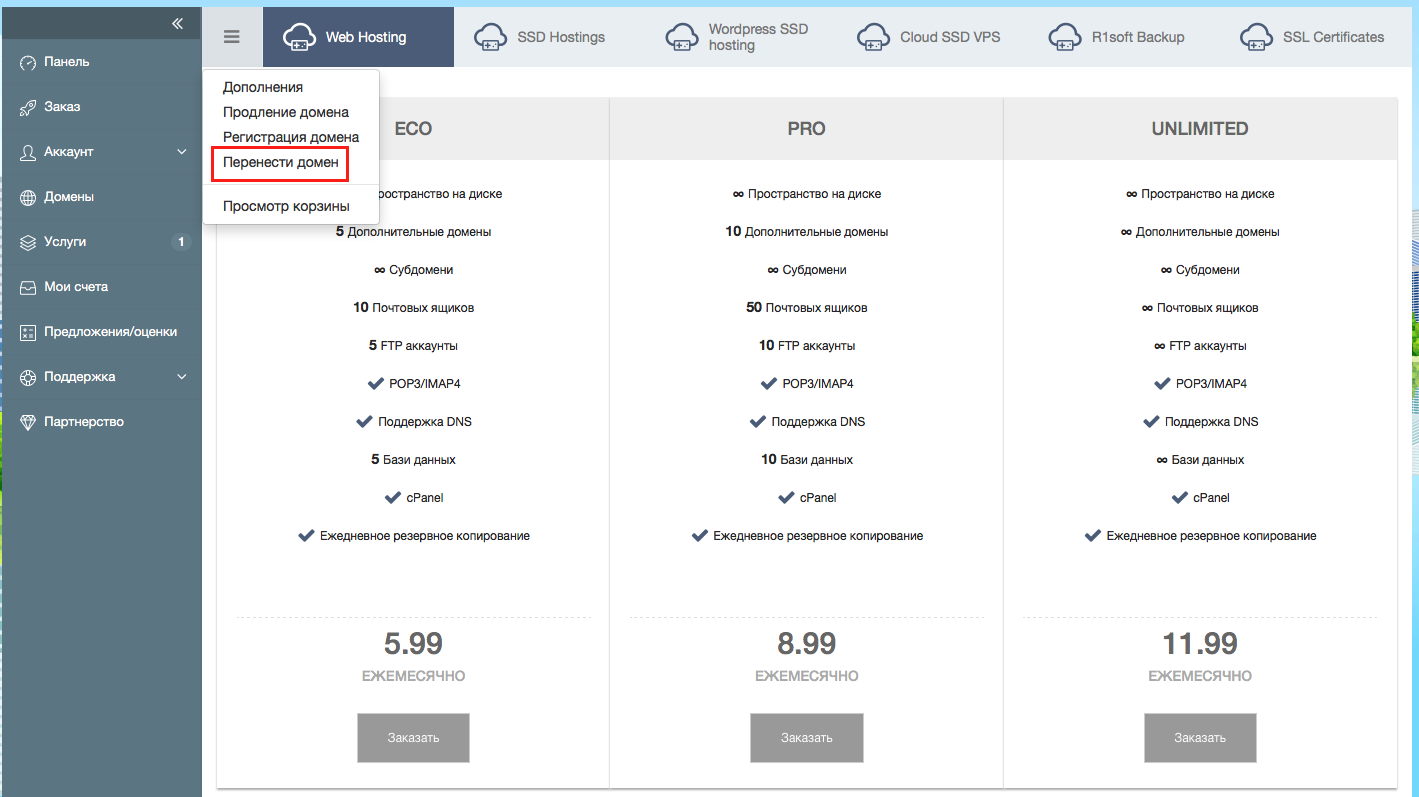The height and width of the screenshot is (797, 1419).
Task: Click the Домены globe icon
Action: pyautogui.click(x=27, y=197)
